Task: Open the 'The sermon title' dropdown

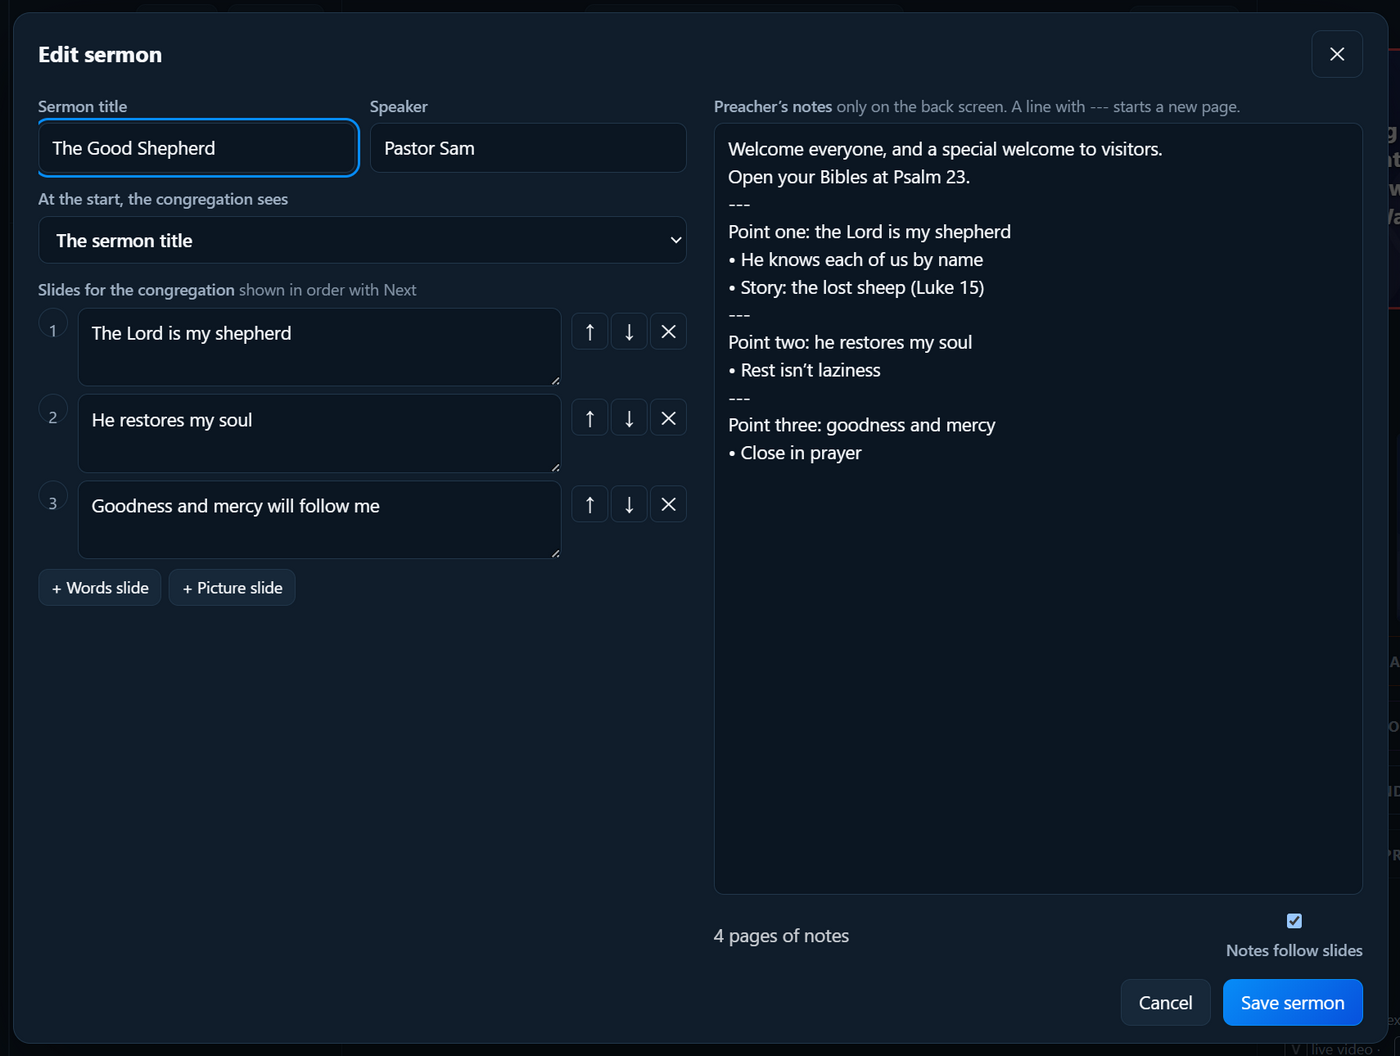Action: (362, 240)
